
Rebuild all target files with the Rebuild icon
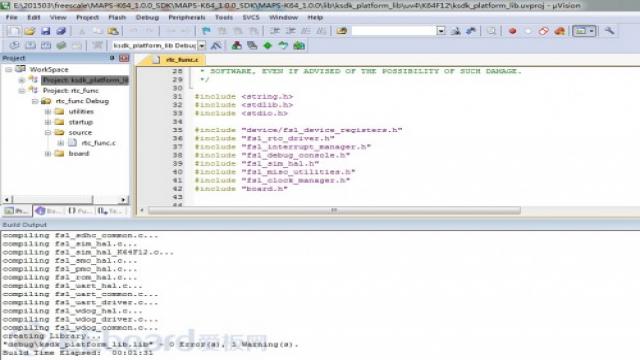pos(45,46)
